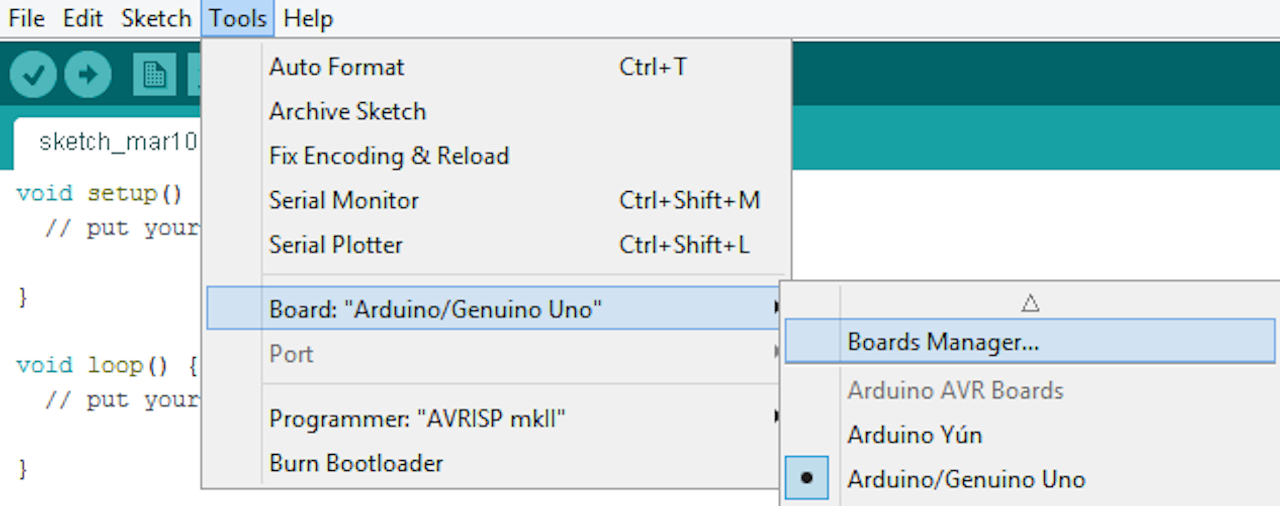
Task: Open Boards Manager
Action: (943, 342)
